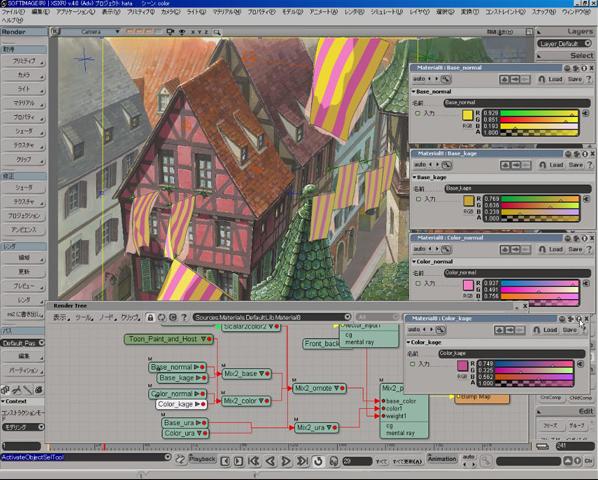This screenshot has height=480, width=598.
Task: Click the first circular icon in Color_kage title bar
Action: pyautogui.click(x=562, y=319)
